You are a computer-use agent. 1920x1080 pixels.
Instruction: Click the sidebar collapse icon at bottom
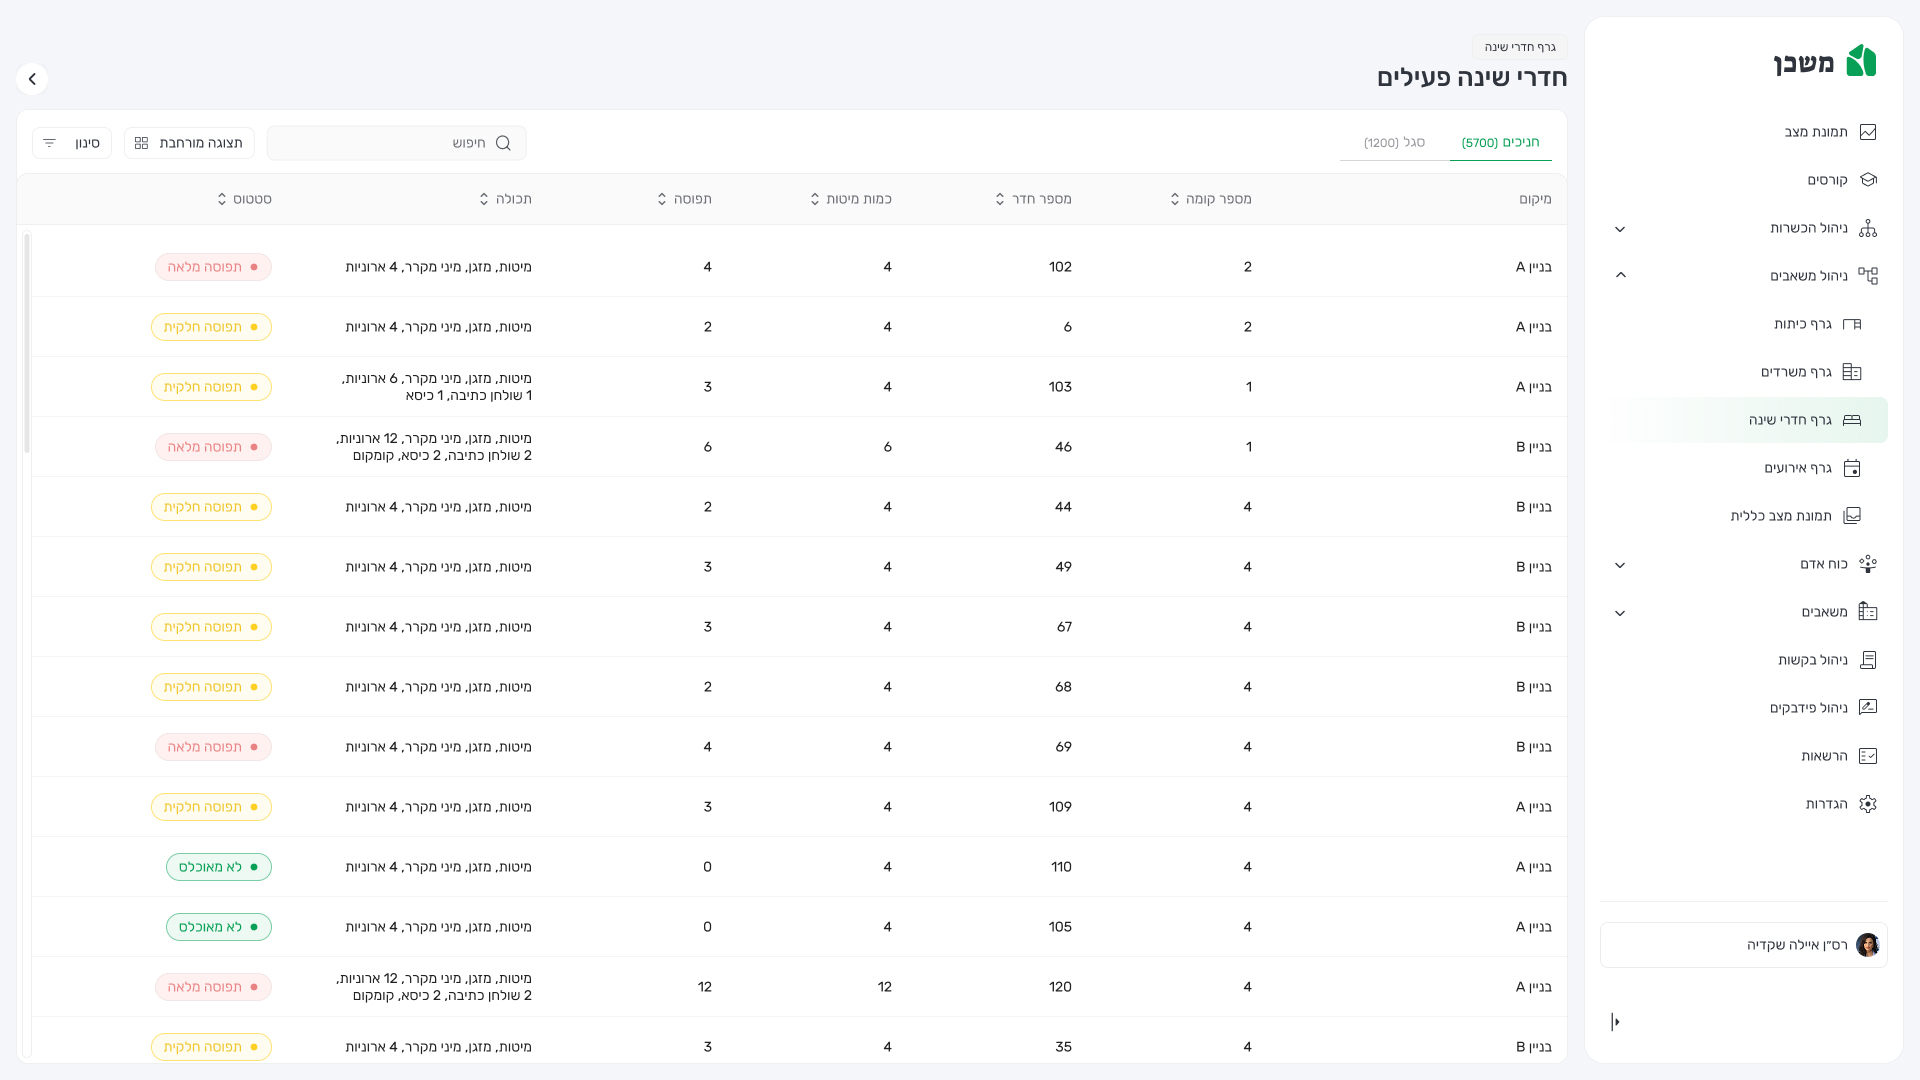coord(1615,1022)
